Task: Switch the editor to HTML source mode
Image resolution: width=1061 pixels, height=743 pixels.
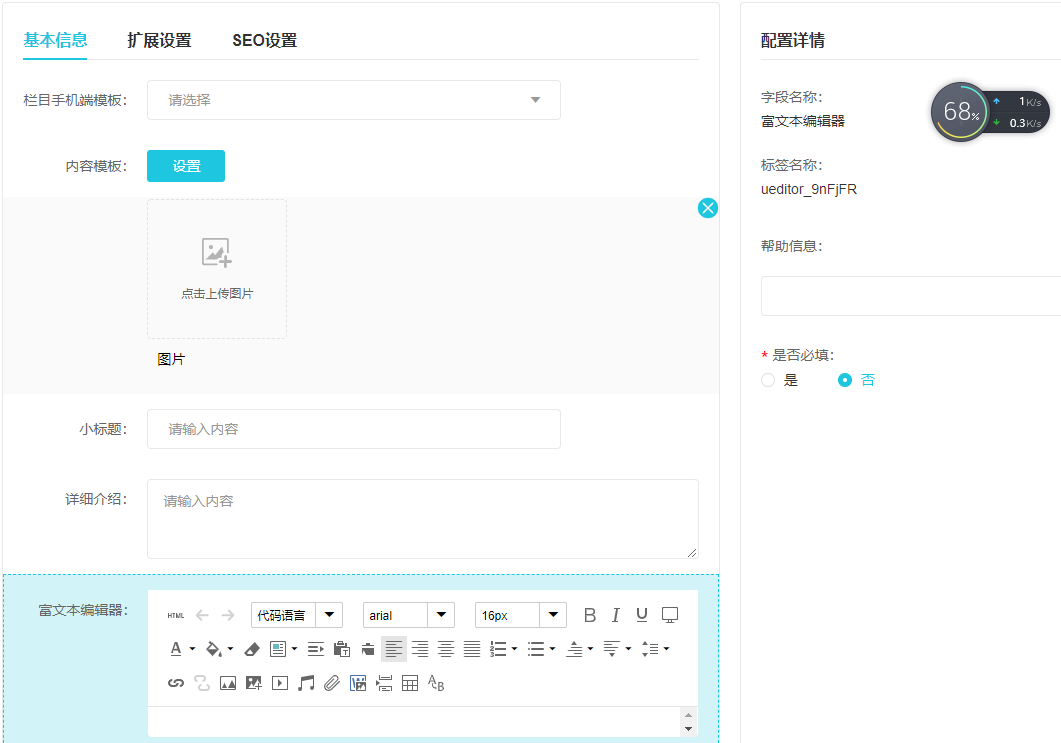Action: click(x=176, y=615)
